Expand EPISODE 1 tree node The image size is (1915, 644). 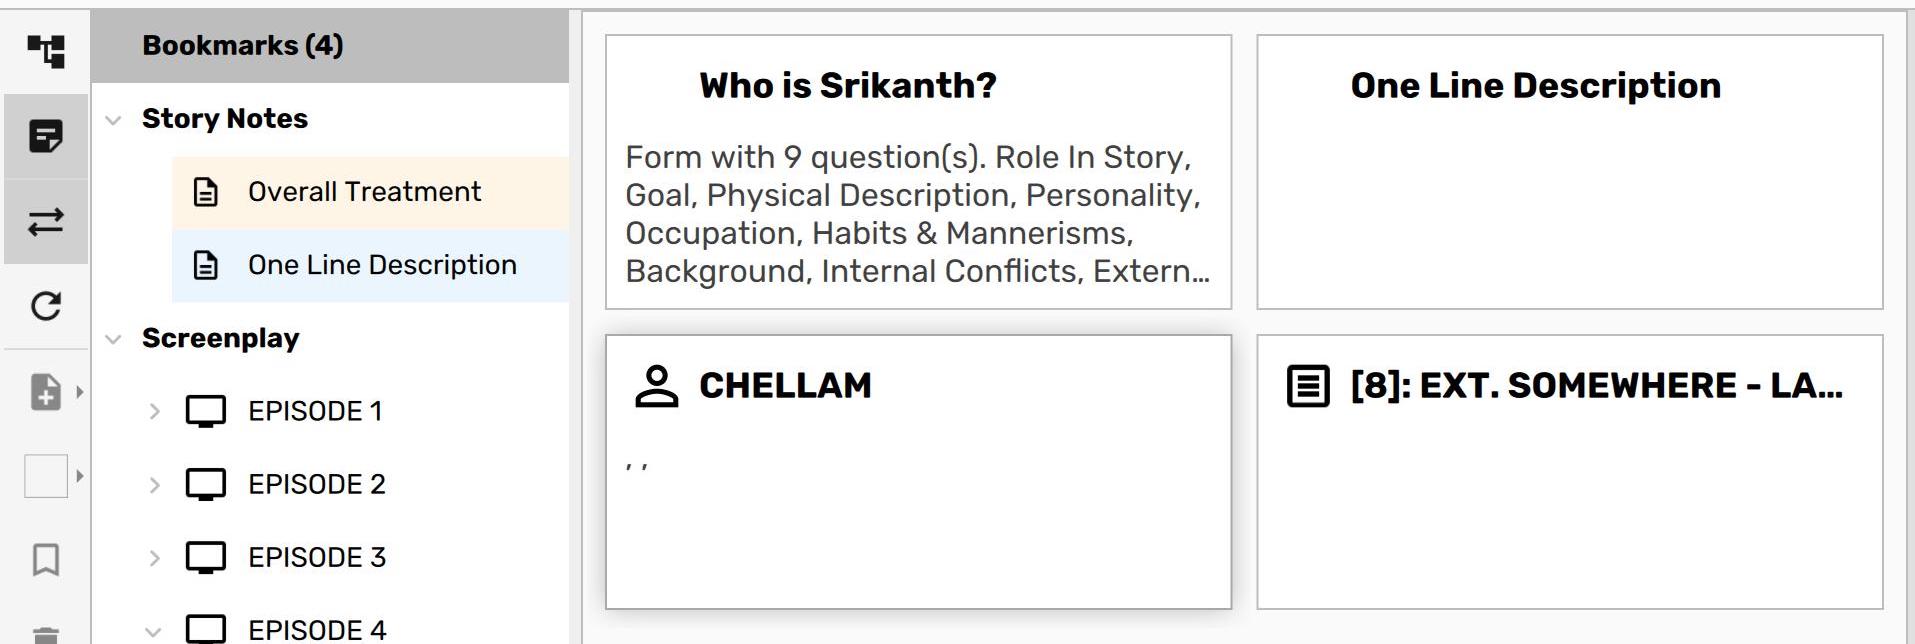click(154, 411)
